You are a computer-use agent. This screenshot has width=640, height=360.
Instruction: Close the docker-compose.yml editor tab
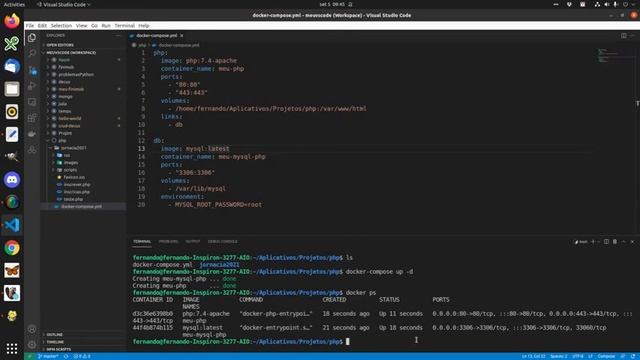point(182,36)
